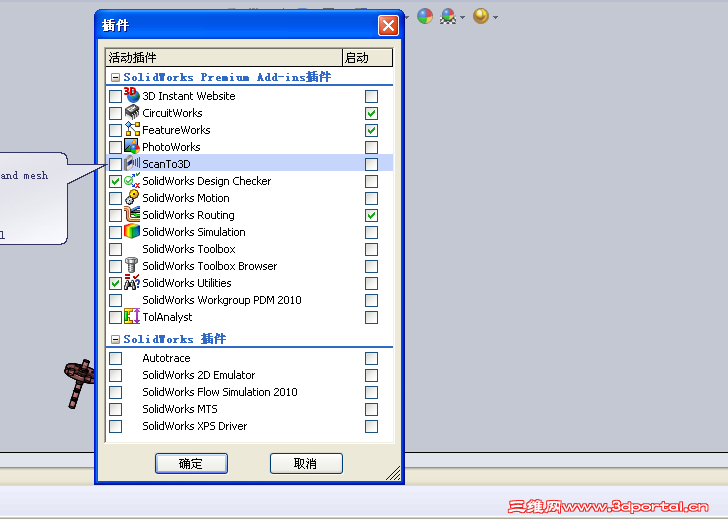
Task: Uncheck the SolidWorks Utilities active checkbox
Action: [x=116, y=283]
